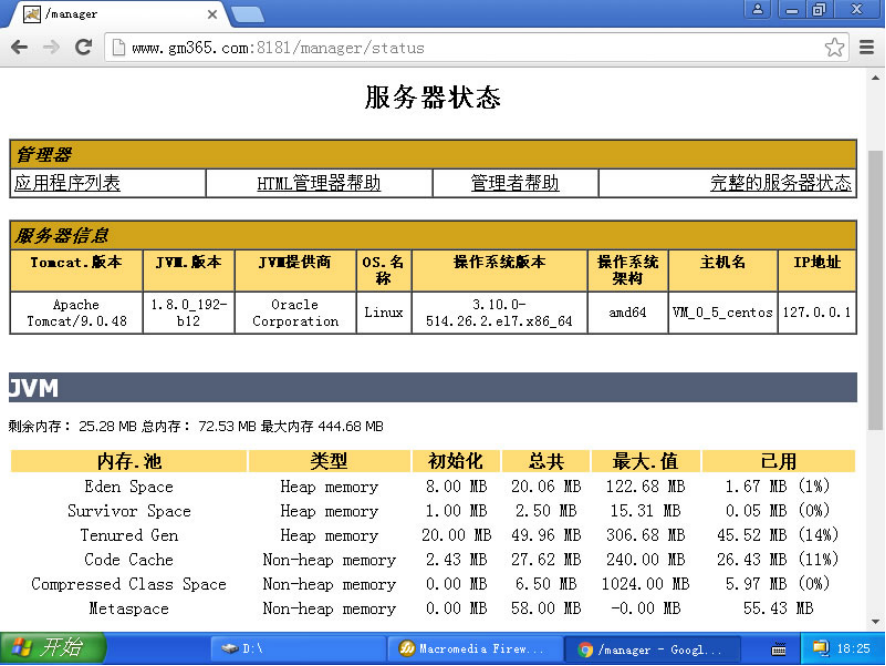The width and height of the screenshot is (886, 666).
Task: Click the JVM section header
Action: click(x=433, y=388)
